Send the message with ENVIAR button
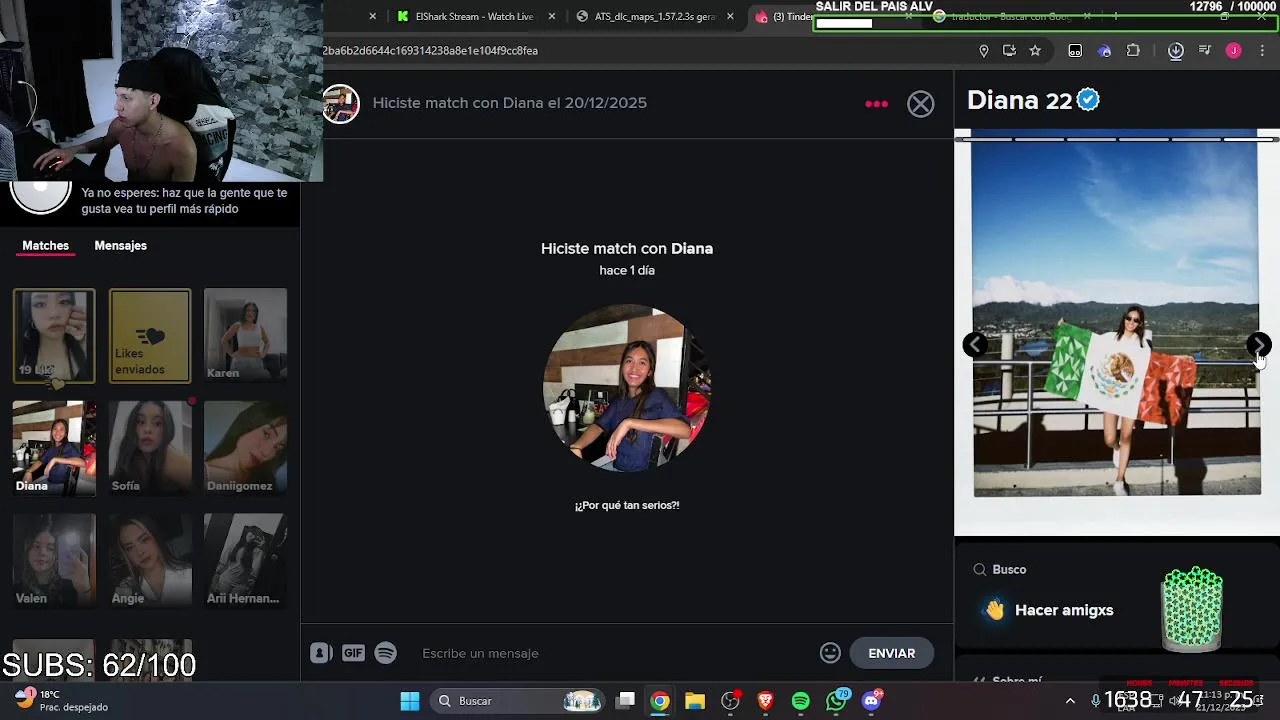 coord(892,653)
